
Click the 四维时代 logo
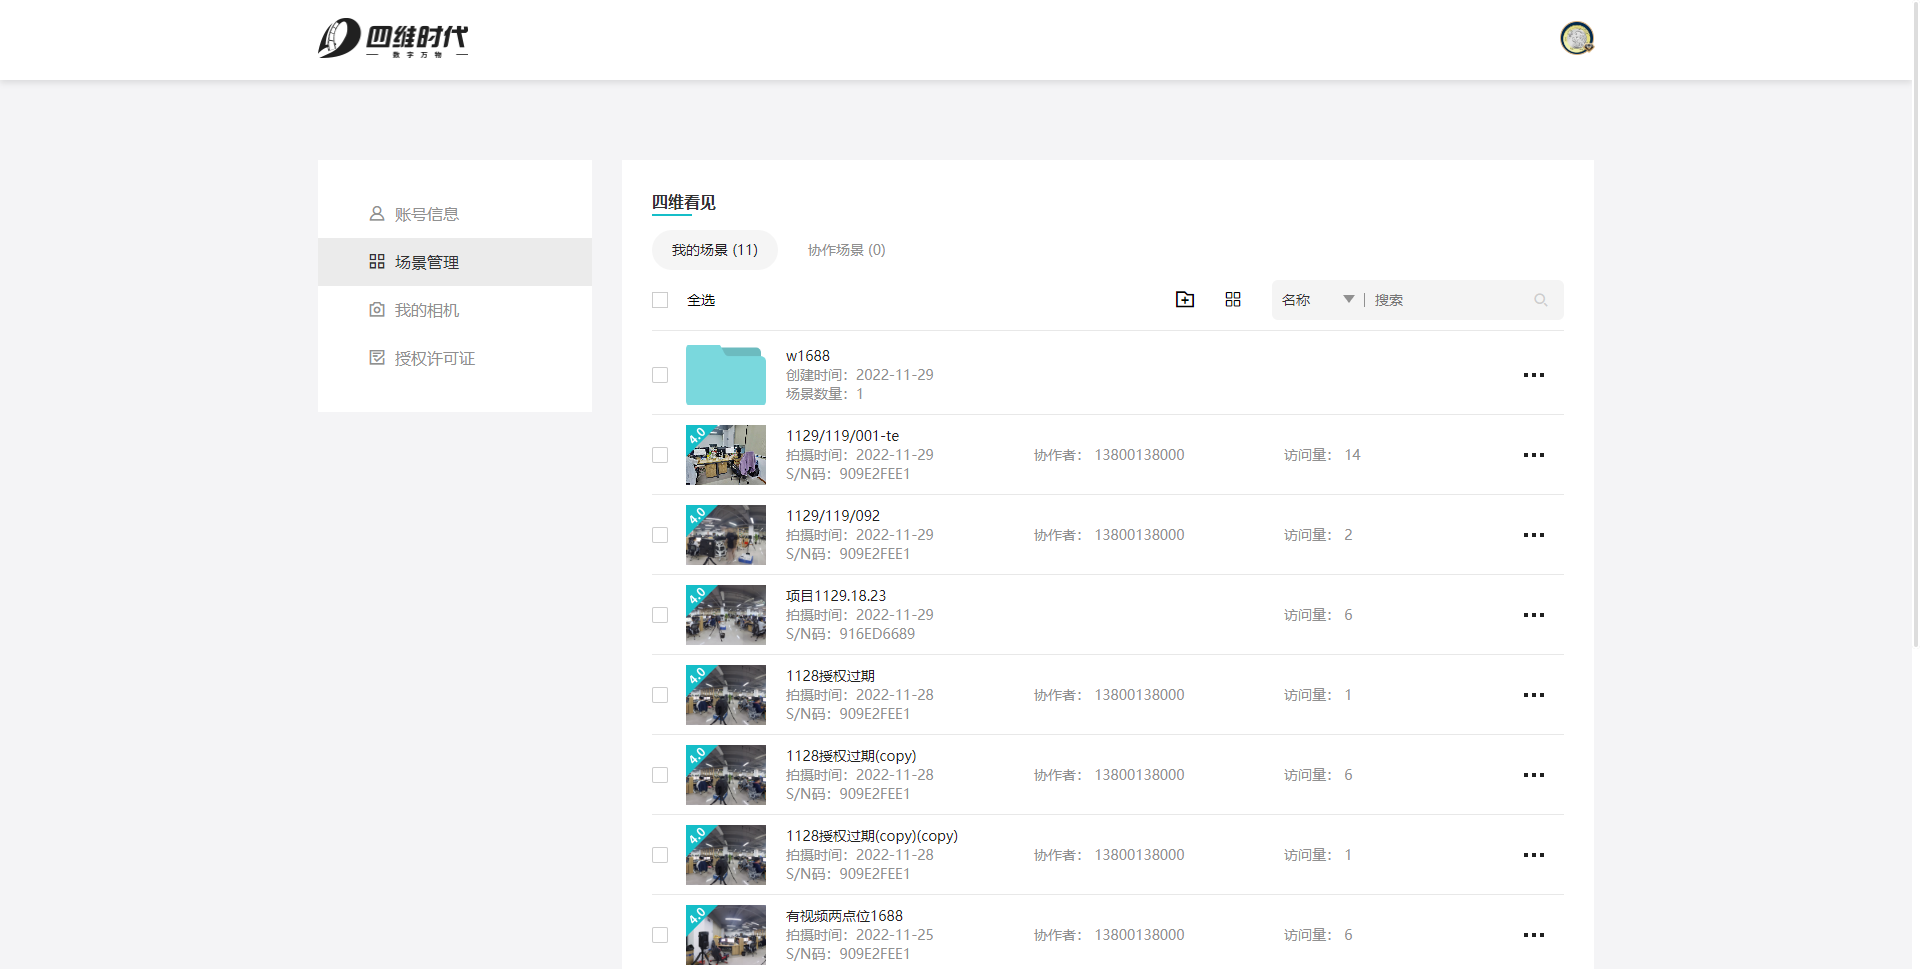(x=393, y=39)
